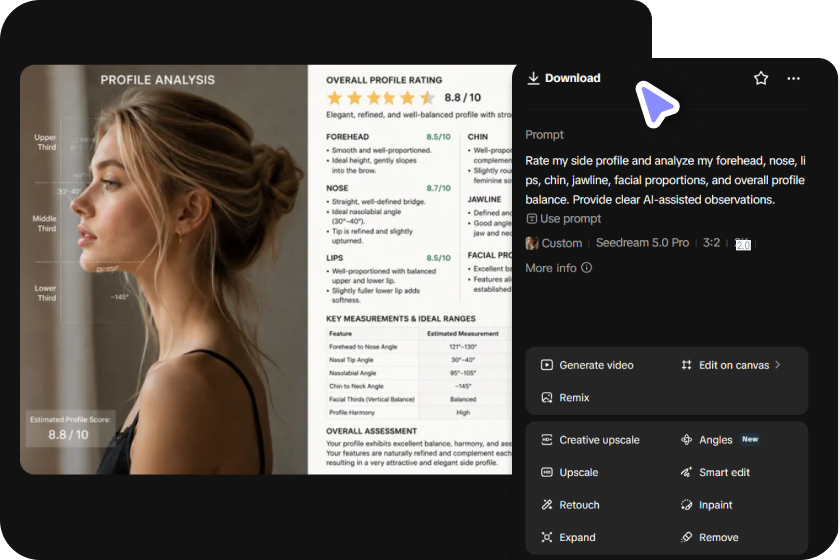The image size is (840, 560).
Task: Click the Download button
Action: tap(564, 78)
